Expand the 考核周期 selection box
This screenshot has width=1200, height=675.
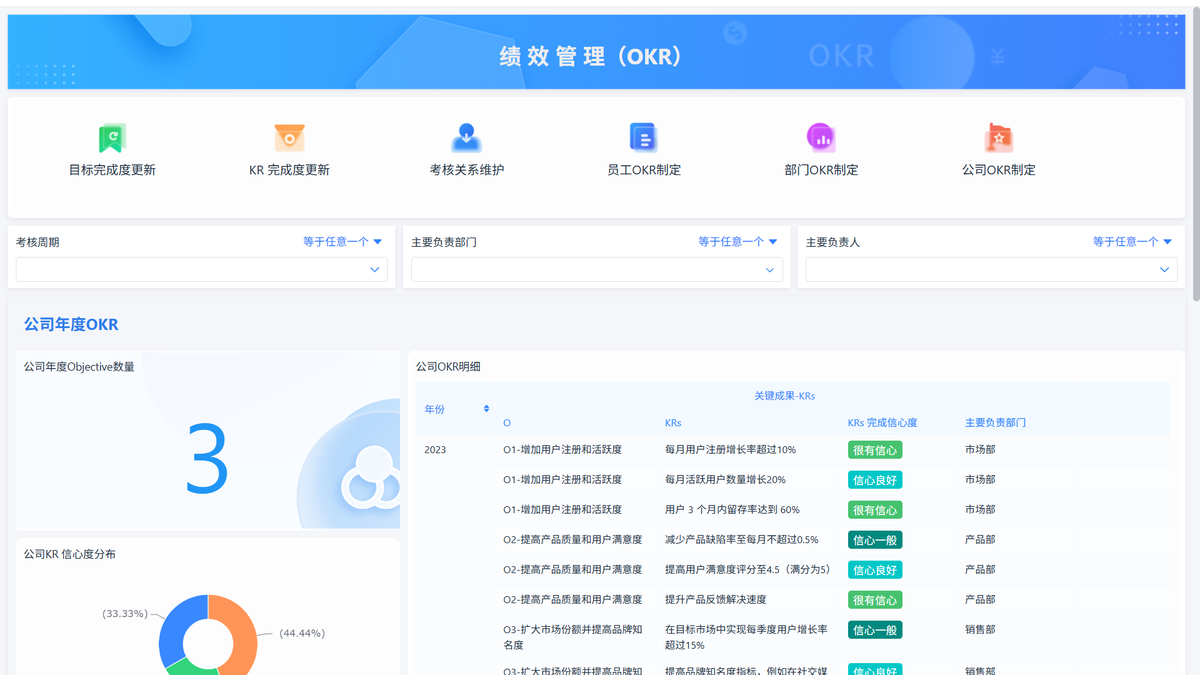click(202, 269)
